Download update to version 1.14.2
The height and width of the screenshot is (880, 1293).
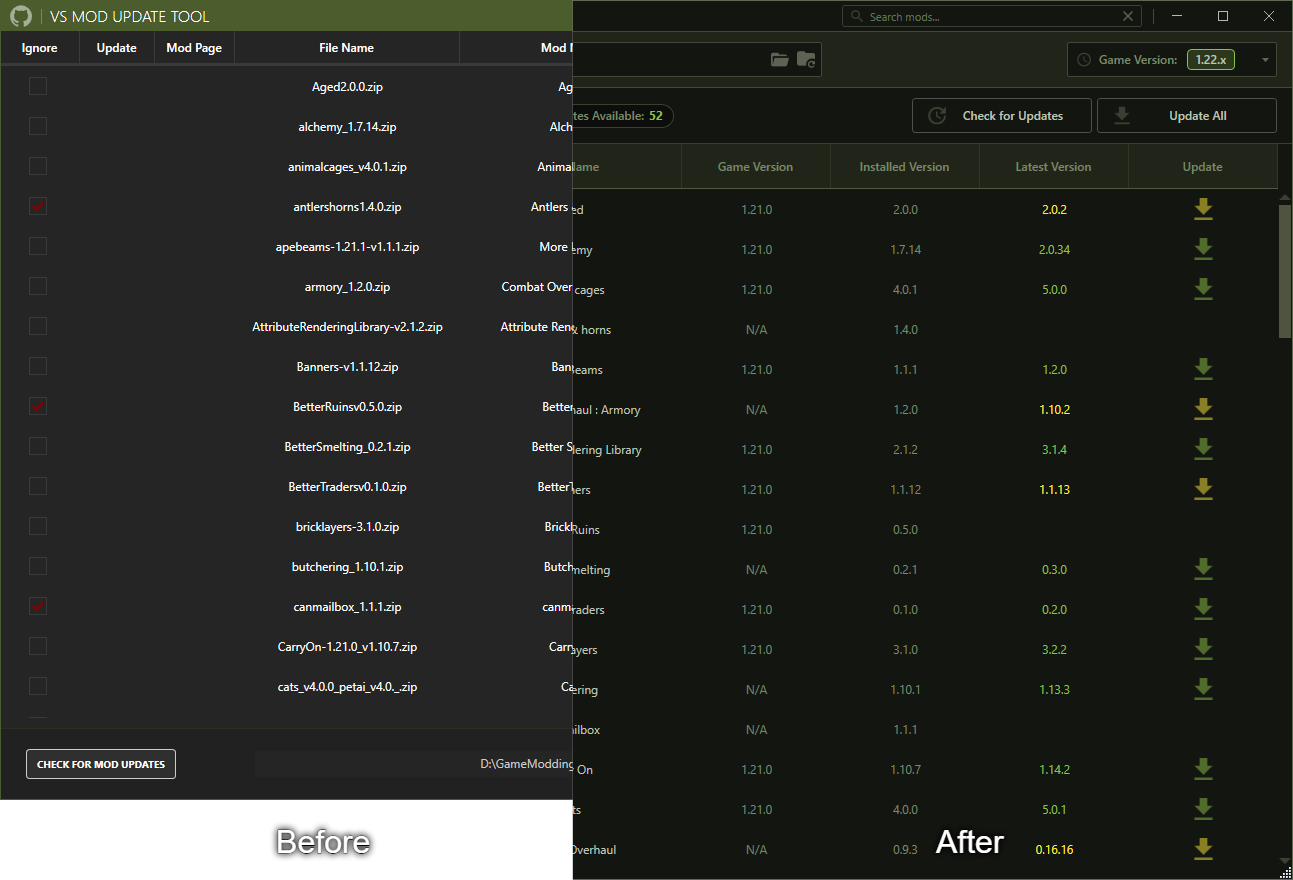[1203, 769]
